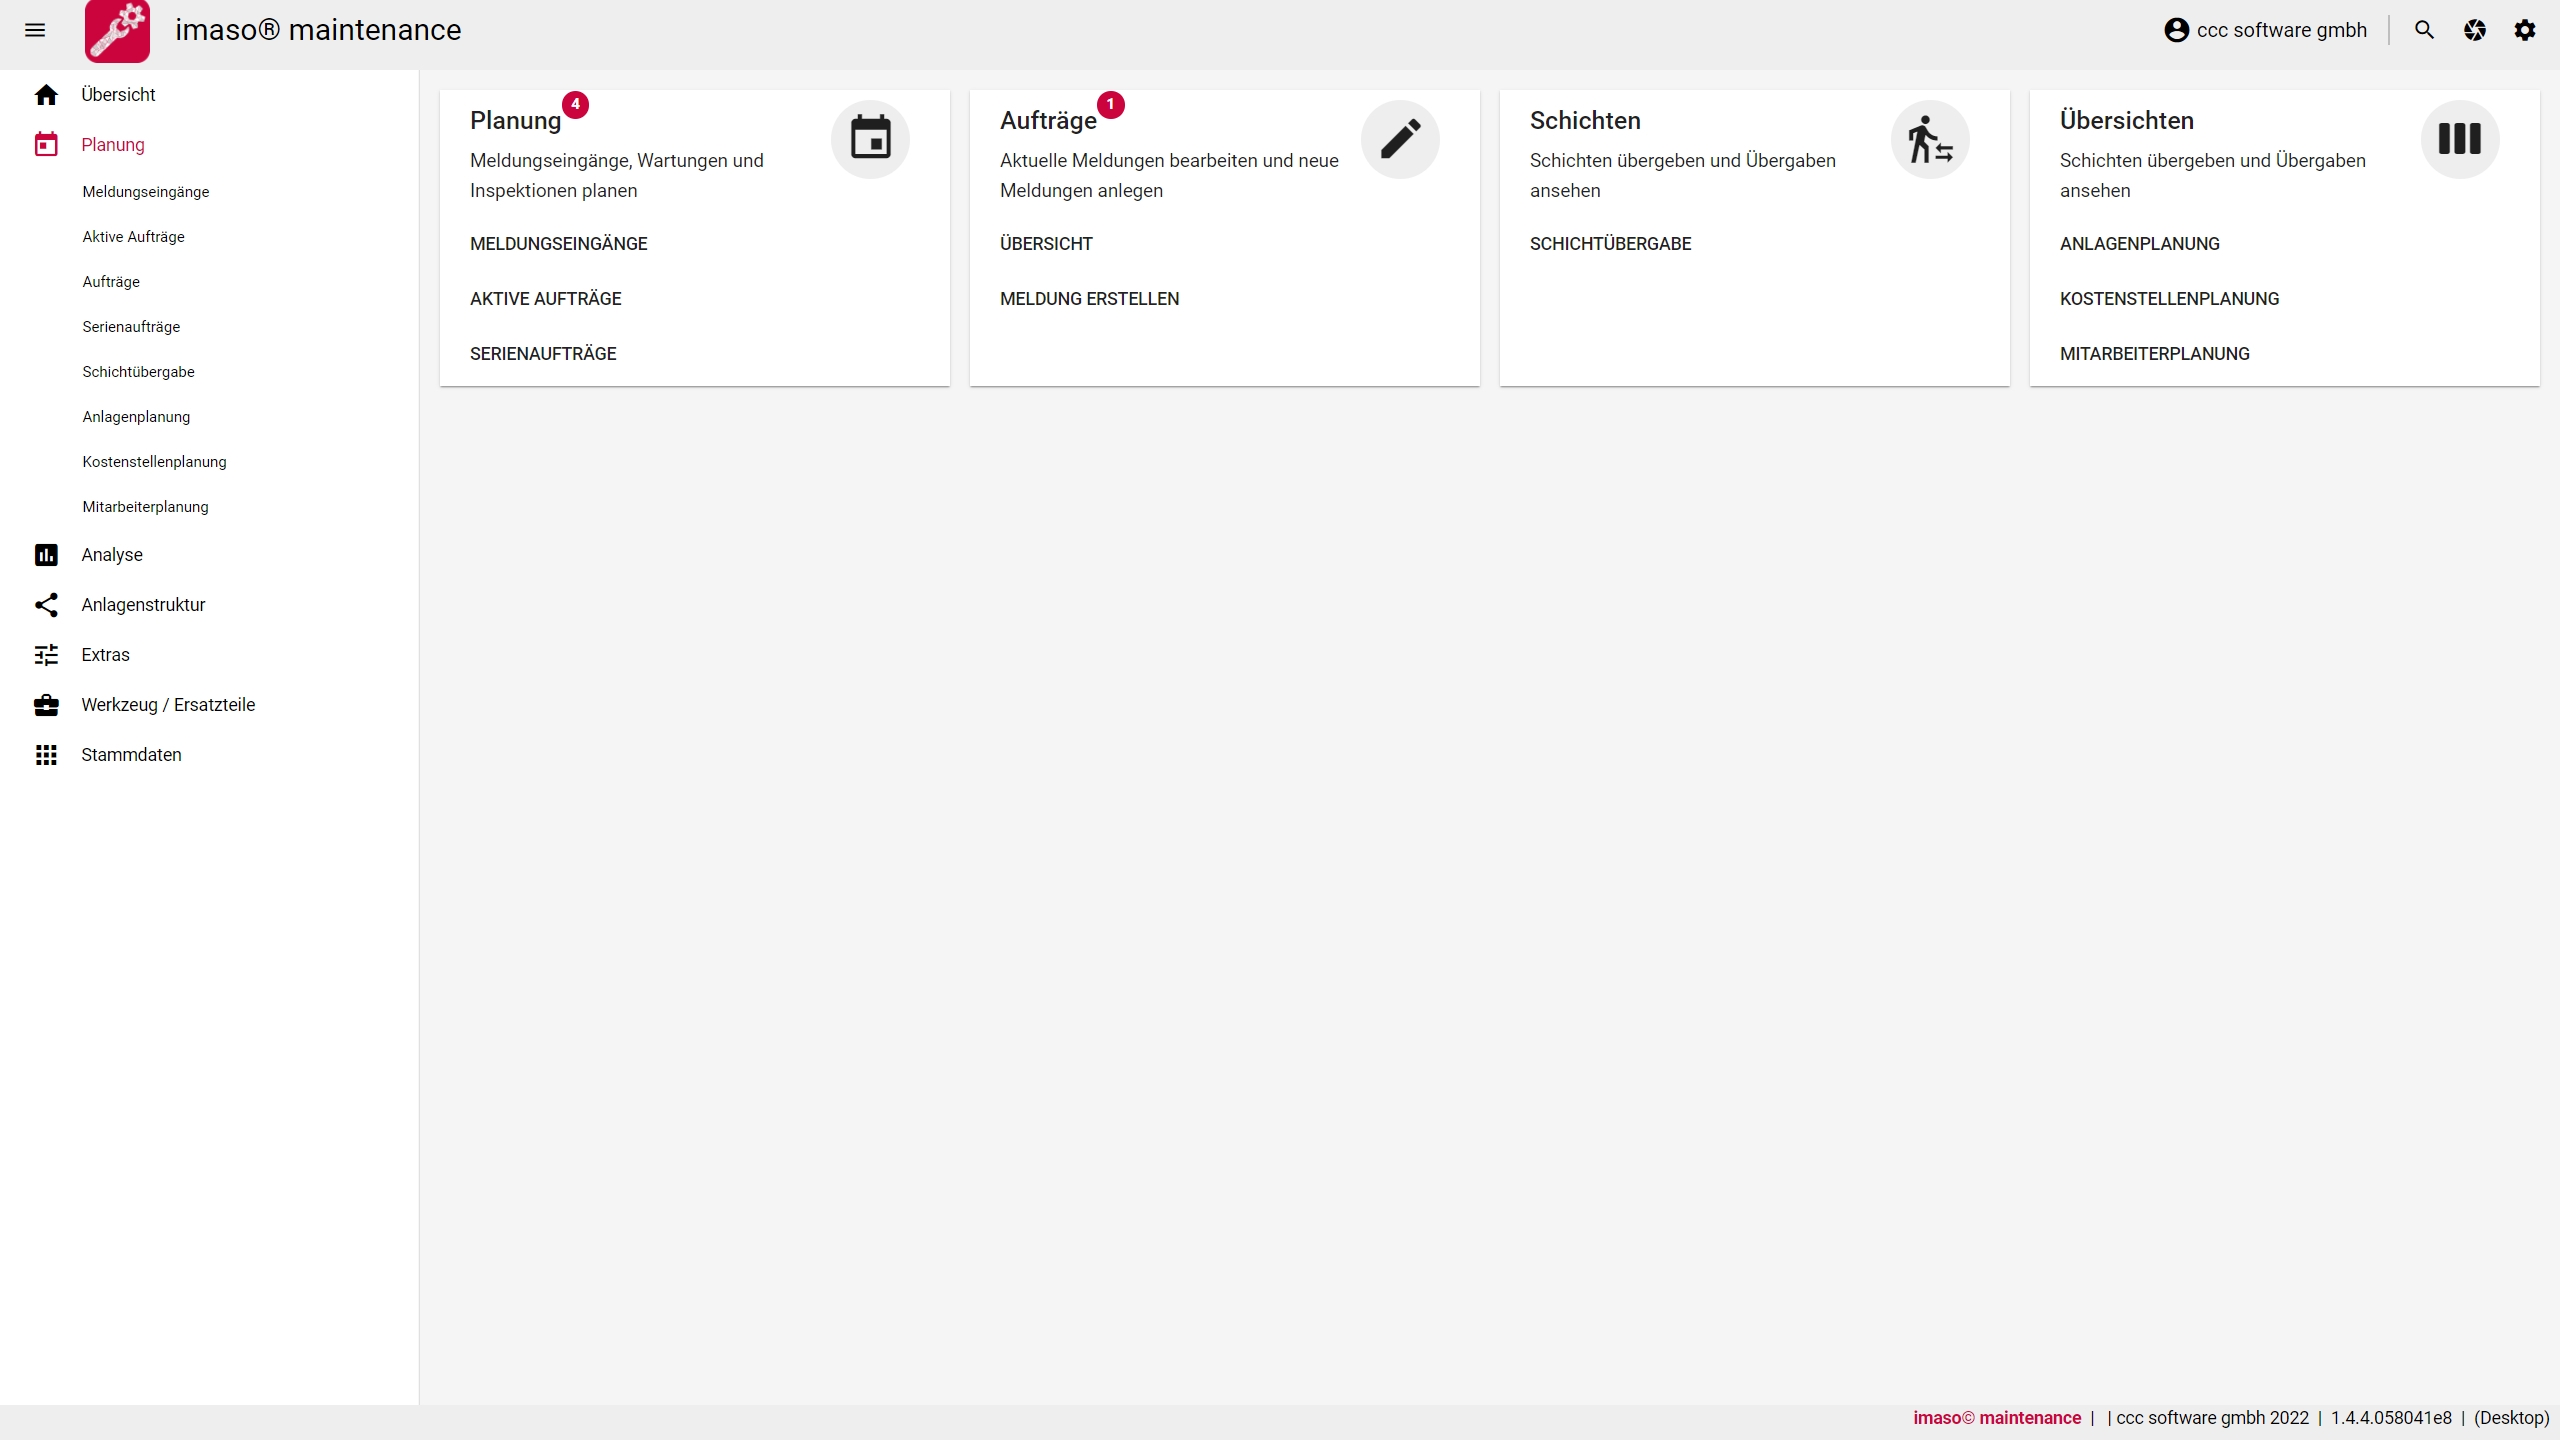Click the camera shutter icon in header

(2475, 30)
